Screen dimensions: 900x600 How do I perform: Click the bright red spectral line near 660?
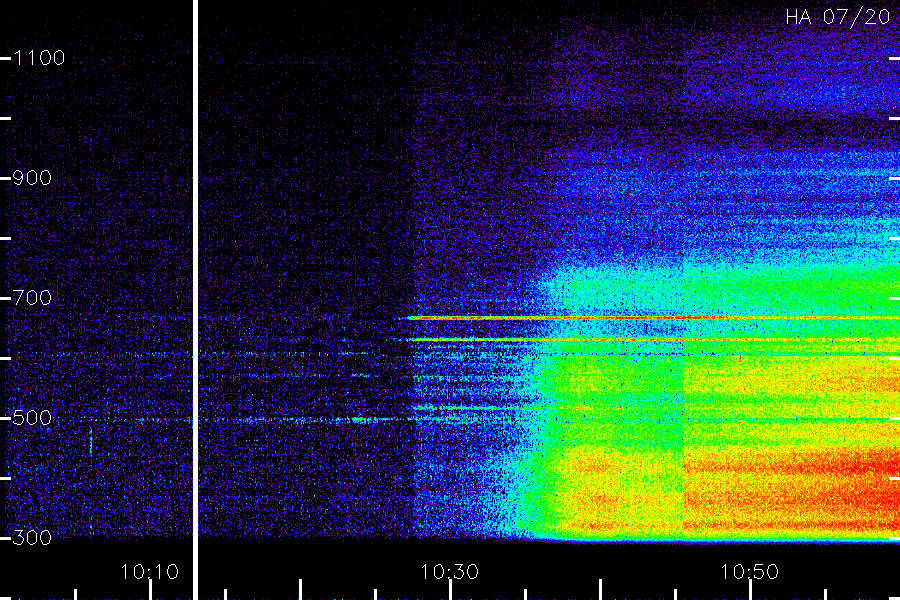pyautogui.click(x=651, y=318)
